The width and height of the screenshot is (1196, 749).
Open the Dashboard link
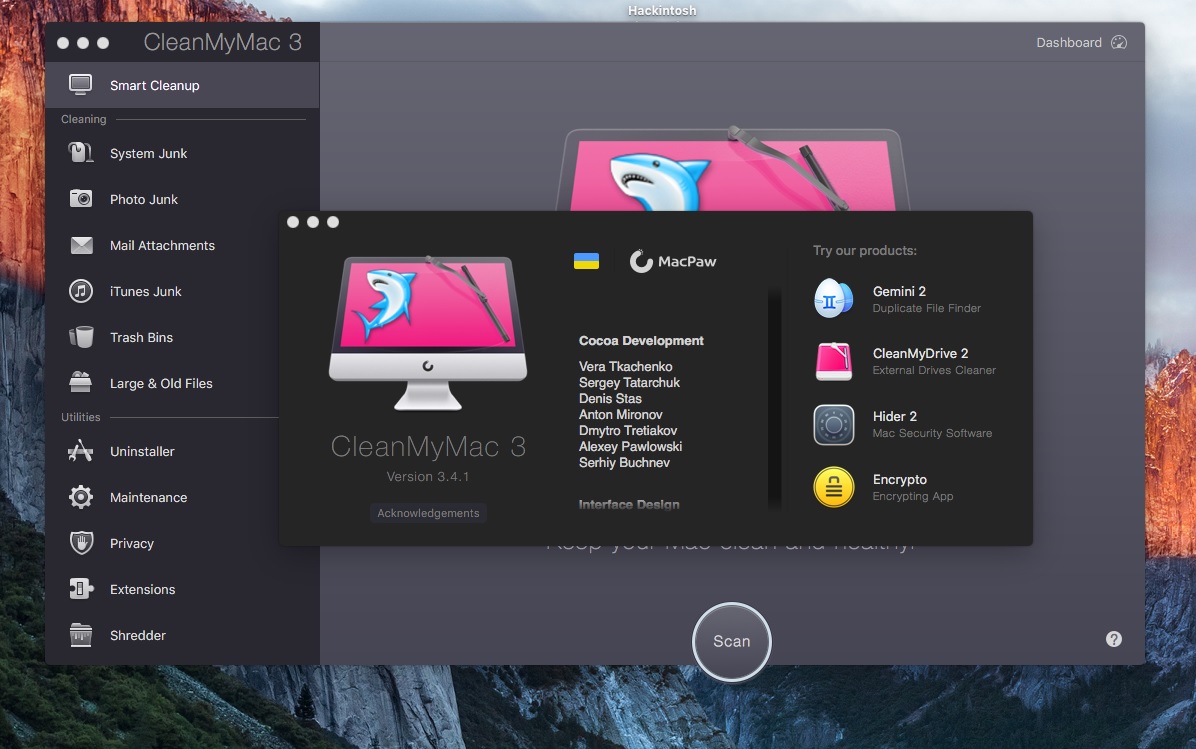tap(1069, 43)
